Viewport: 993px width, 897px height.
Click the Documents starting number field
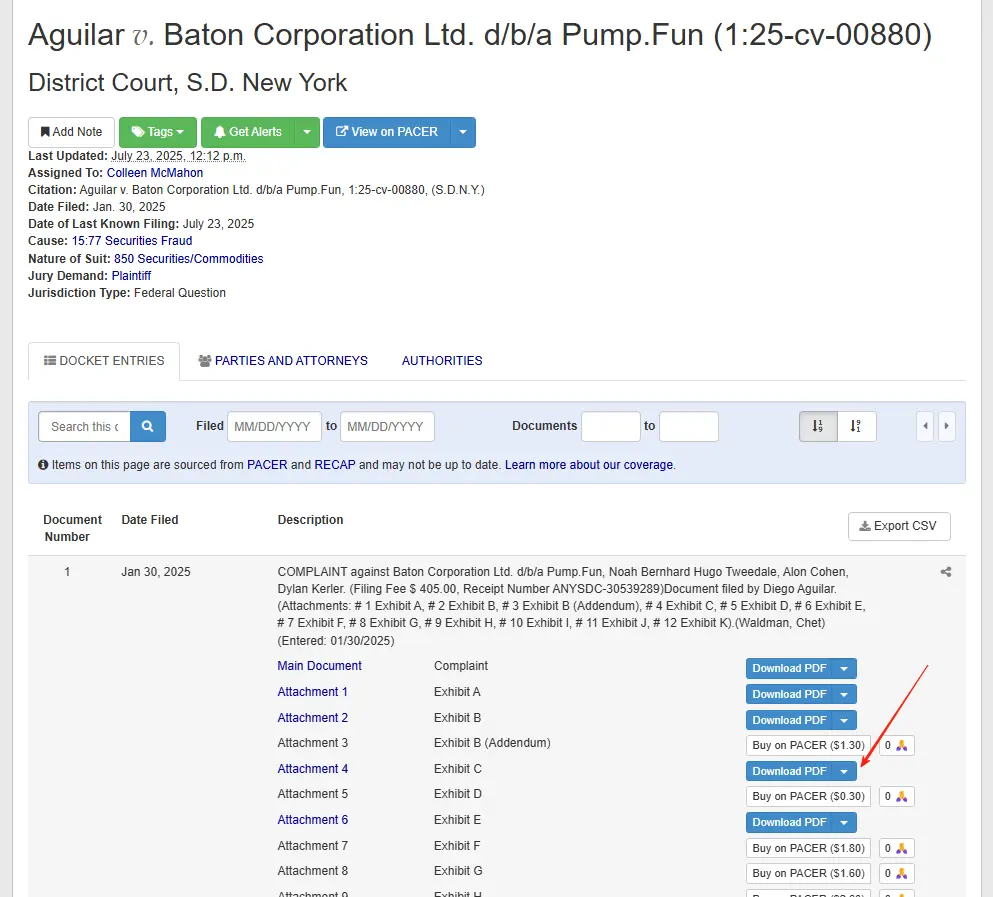tap(610, 426)
